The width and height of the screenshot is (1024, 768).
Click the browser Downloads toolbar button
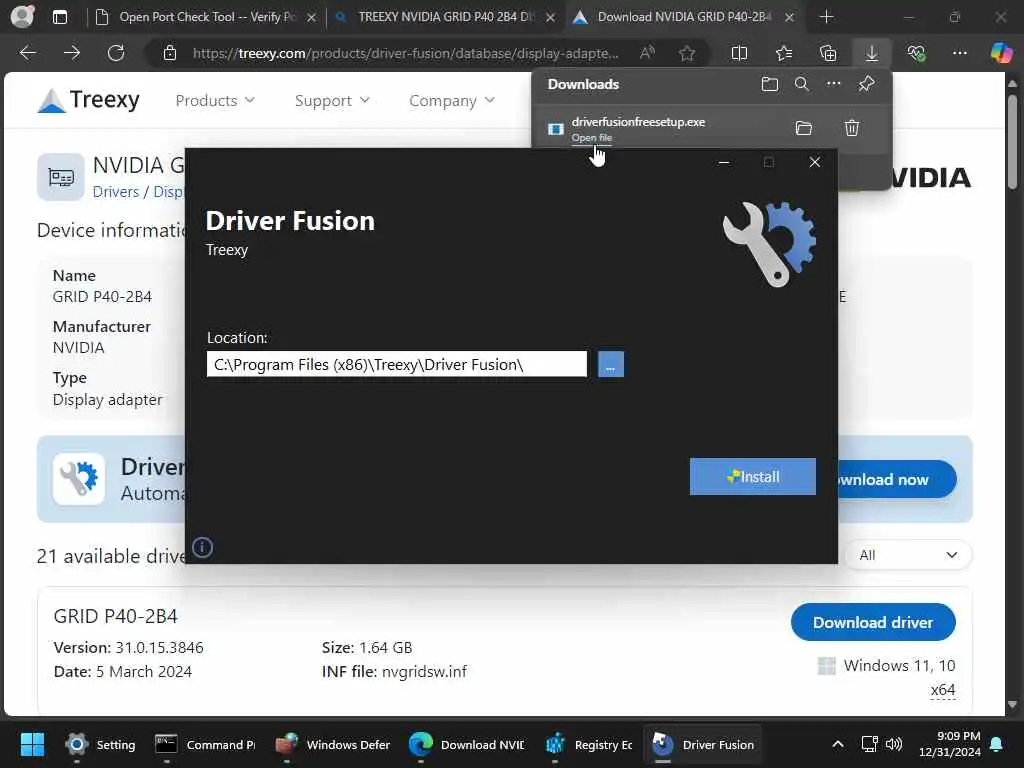(x=872, y=53)
